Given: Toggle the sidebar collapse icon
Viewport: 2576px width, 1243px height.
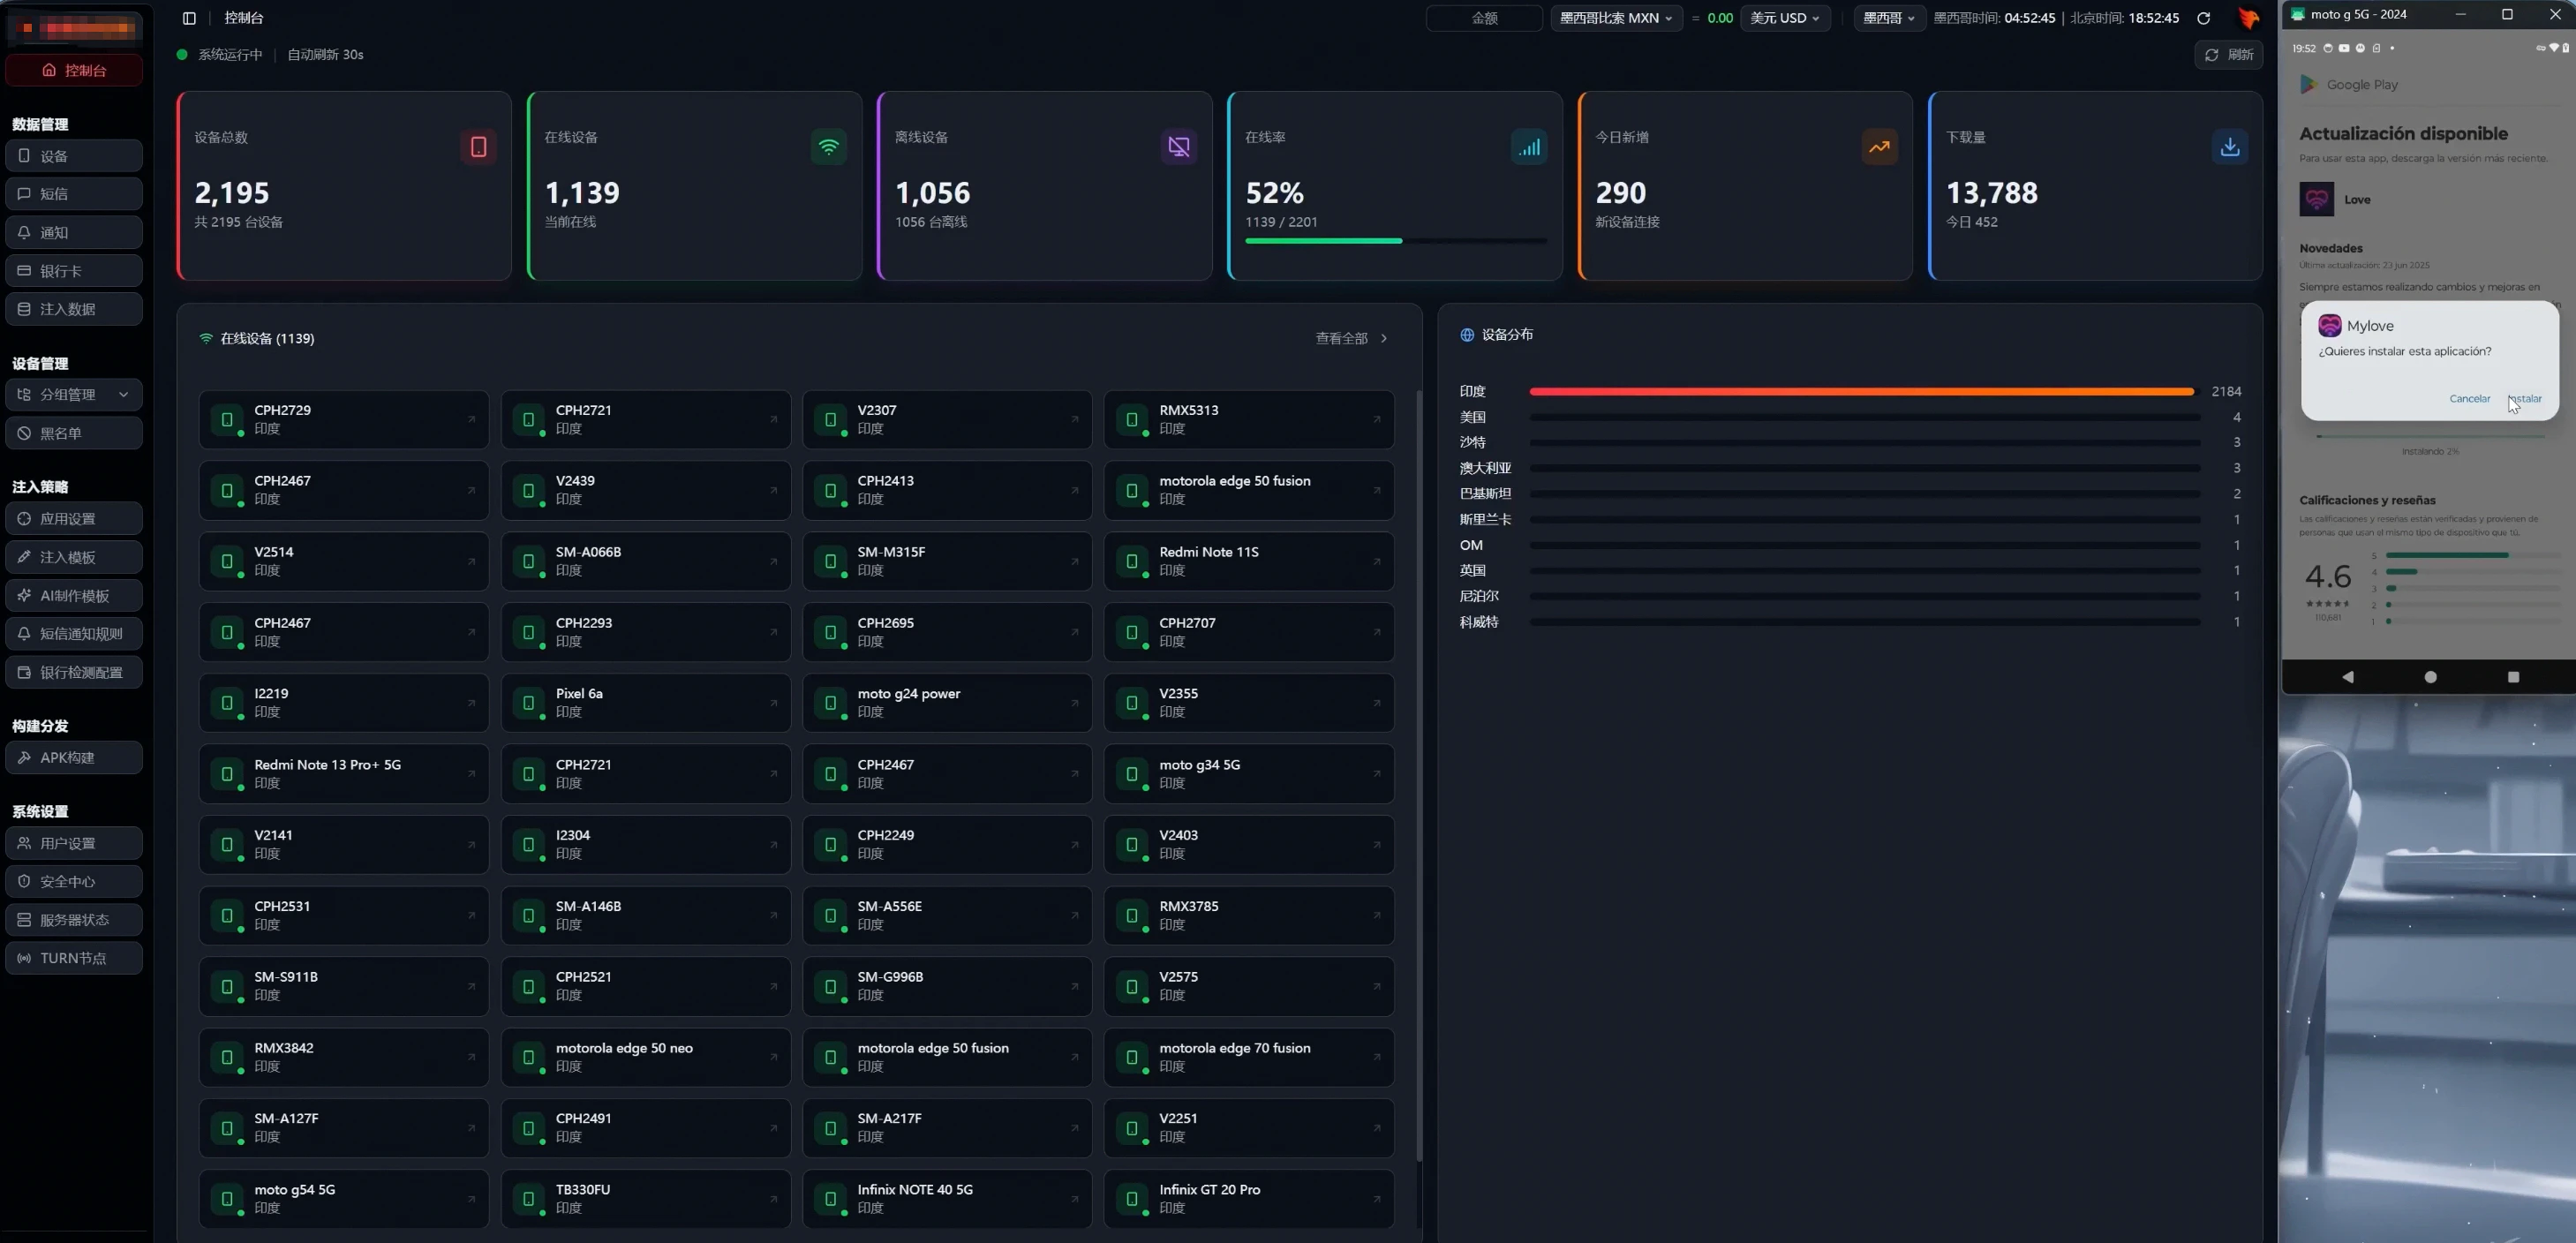Looking at the screenshot, I should [x=189, y=18].
